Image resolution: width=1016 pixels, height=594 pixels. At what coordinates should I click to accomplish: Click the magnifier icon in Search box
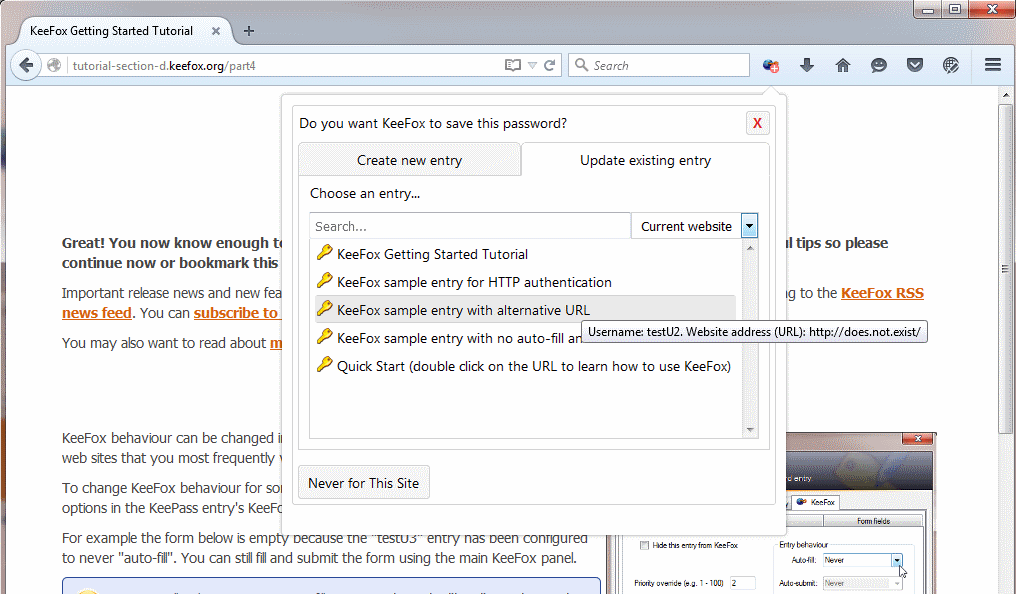click(x=581, y=65)
